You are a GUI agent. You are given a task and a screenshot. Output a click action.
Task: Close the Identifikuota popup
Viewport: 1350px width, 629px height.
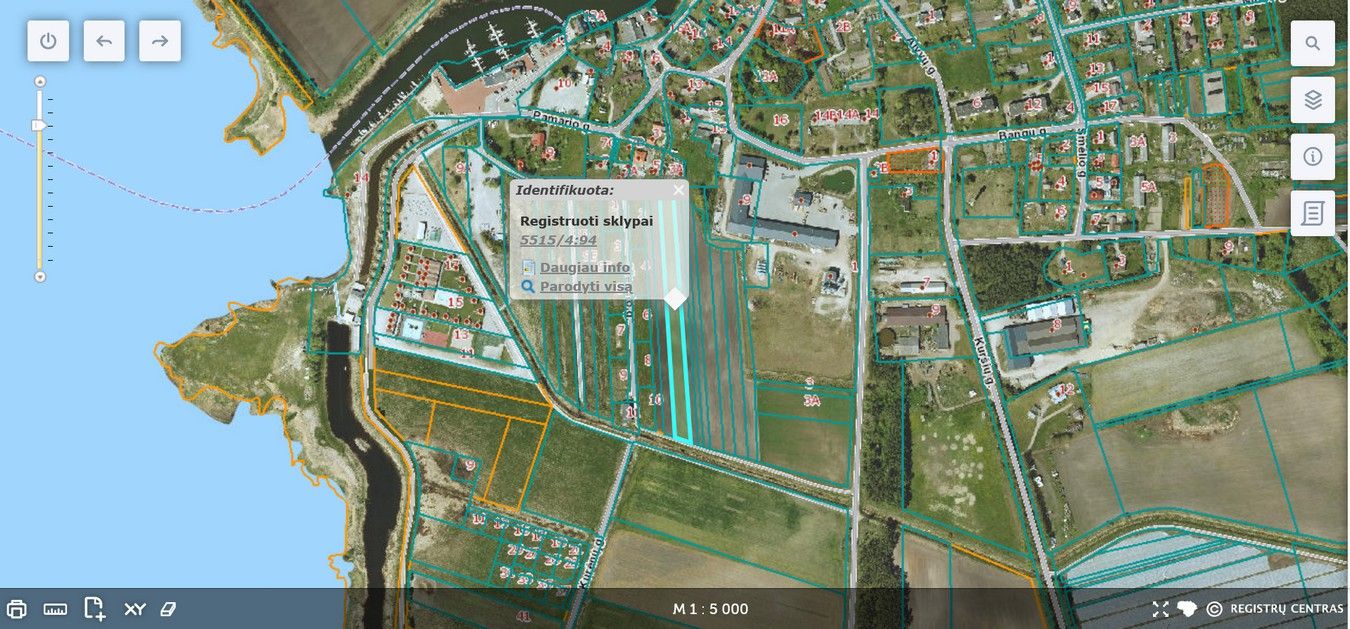point(679,190)
